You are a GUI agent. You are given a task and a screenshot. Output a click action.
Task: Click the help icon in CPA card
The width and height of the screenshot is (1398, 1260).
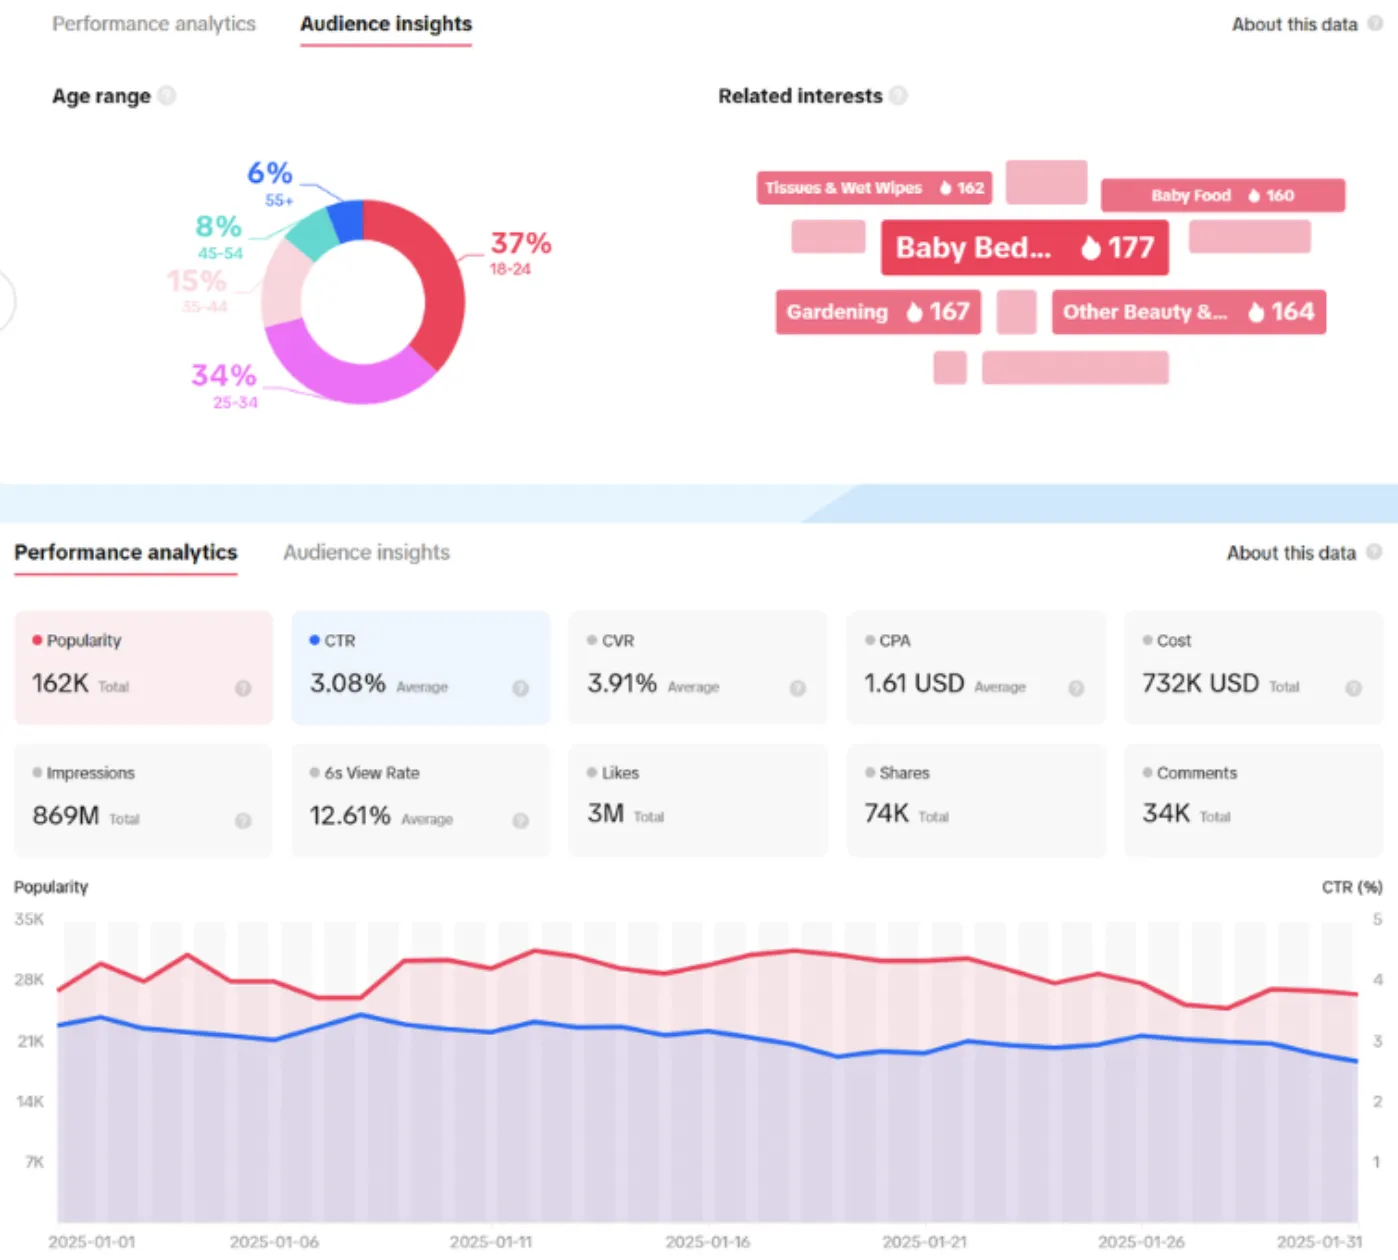click(1076, 688)
